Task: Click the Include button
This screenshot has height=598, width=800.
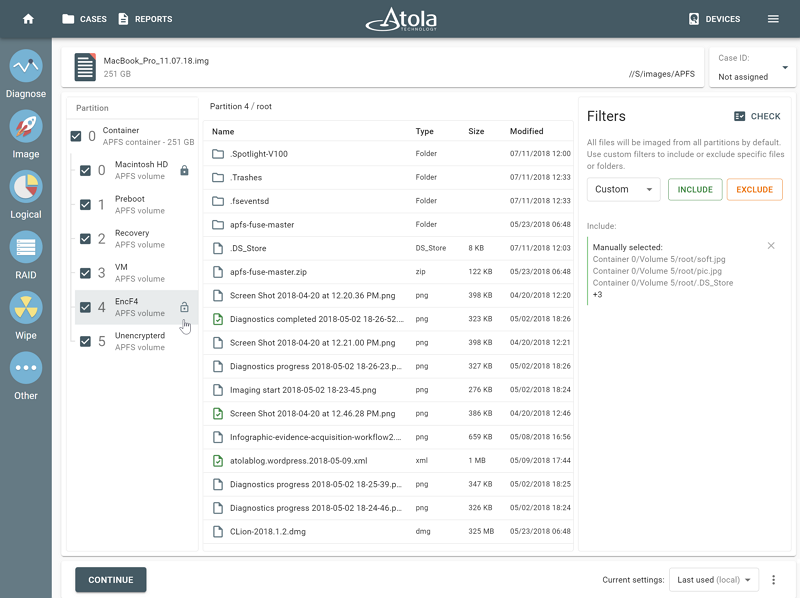Action: click(x=695, y=189)
